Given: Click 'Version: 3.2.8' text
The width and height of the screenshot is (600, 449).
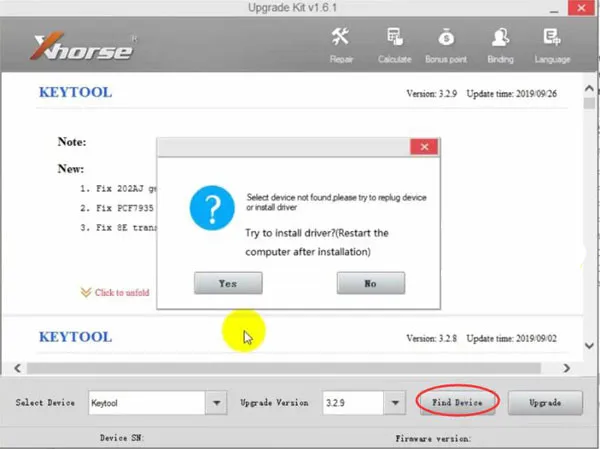Looking at the screenshot, I should coord(432,338).
